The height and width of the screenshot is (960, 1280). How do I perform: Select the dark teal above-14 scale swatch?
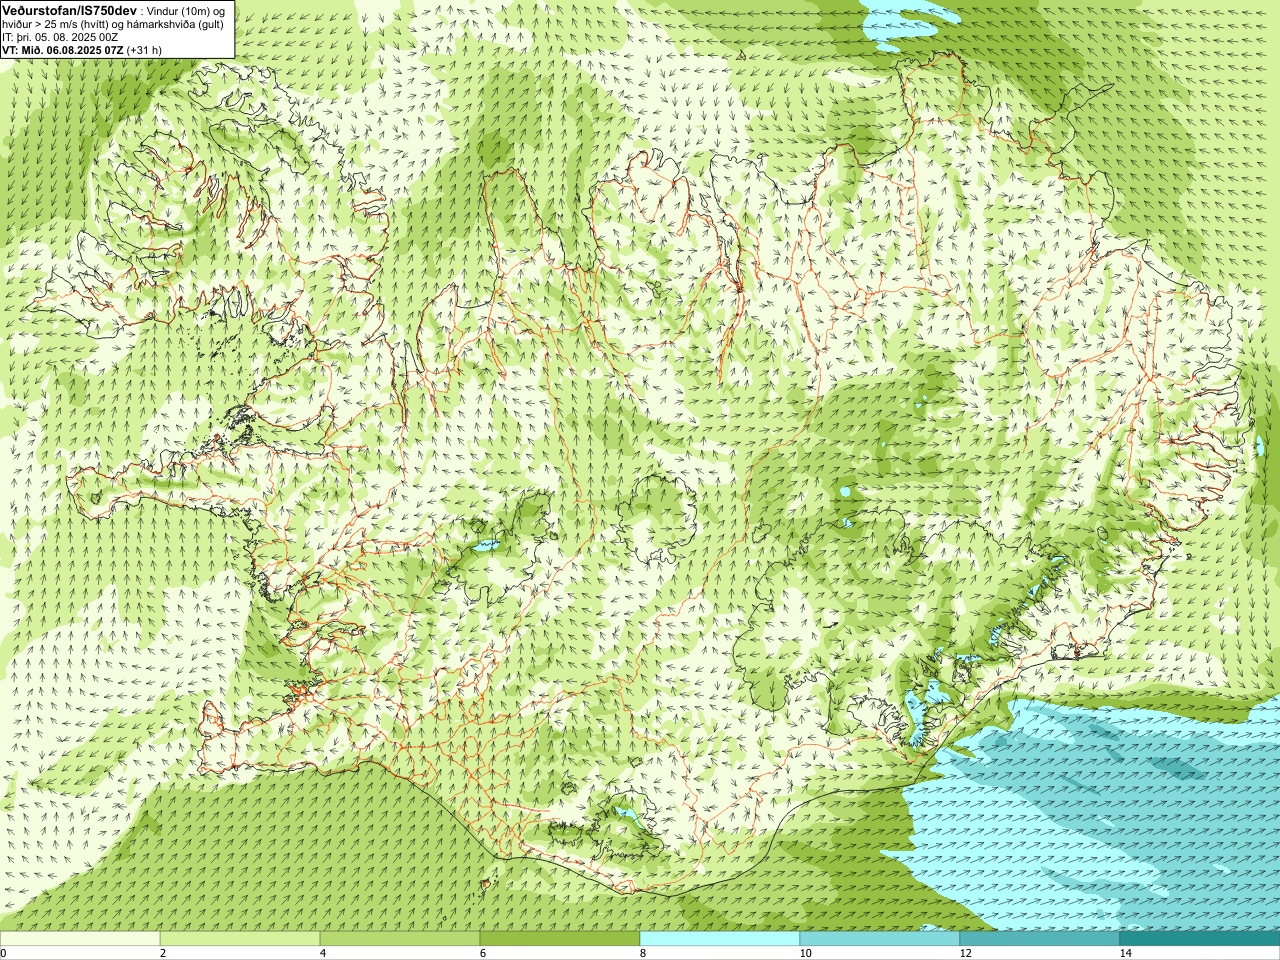(1200, 939)
